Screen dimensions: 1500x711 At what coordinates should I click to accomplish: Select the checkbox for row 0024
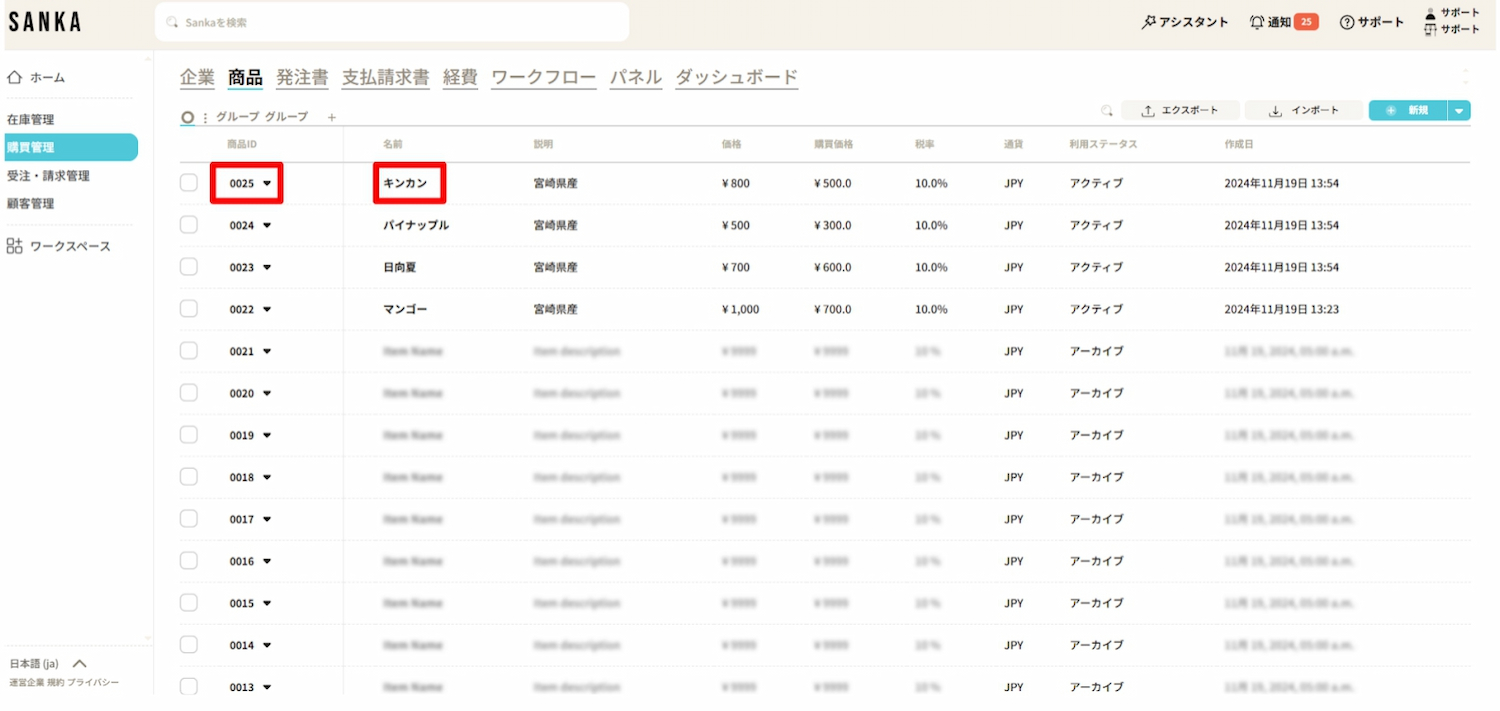click(x=189, y=225)
